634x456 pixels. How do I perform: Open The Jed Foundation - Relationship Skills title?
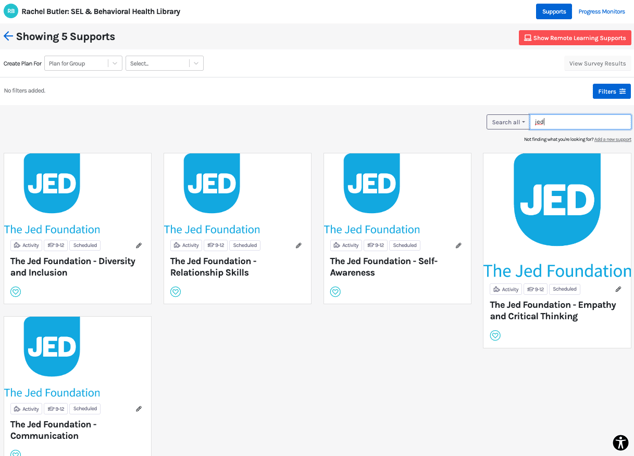pyautogui.click(x=213, y=267)
